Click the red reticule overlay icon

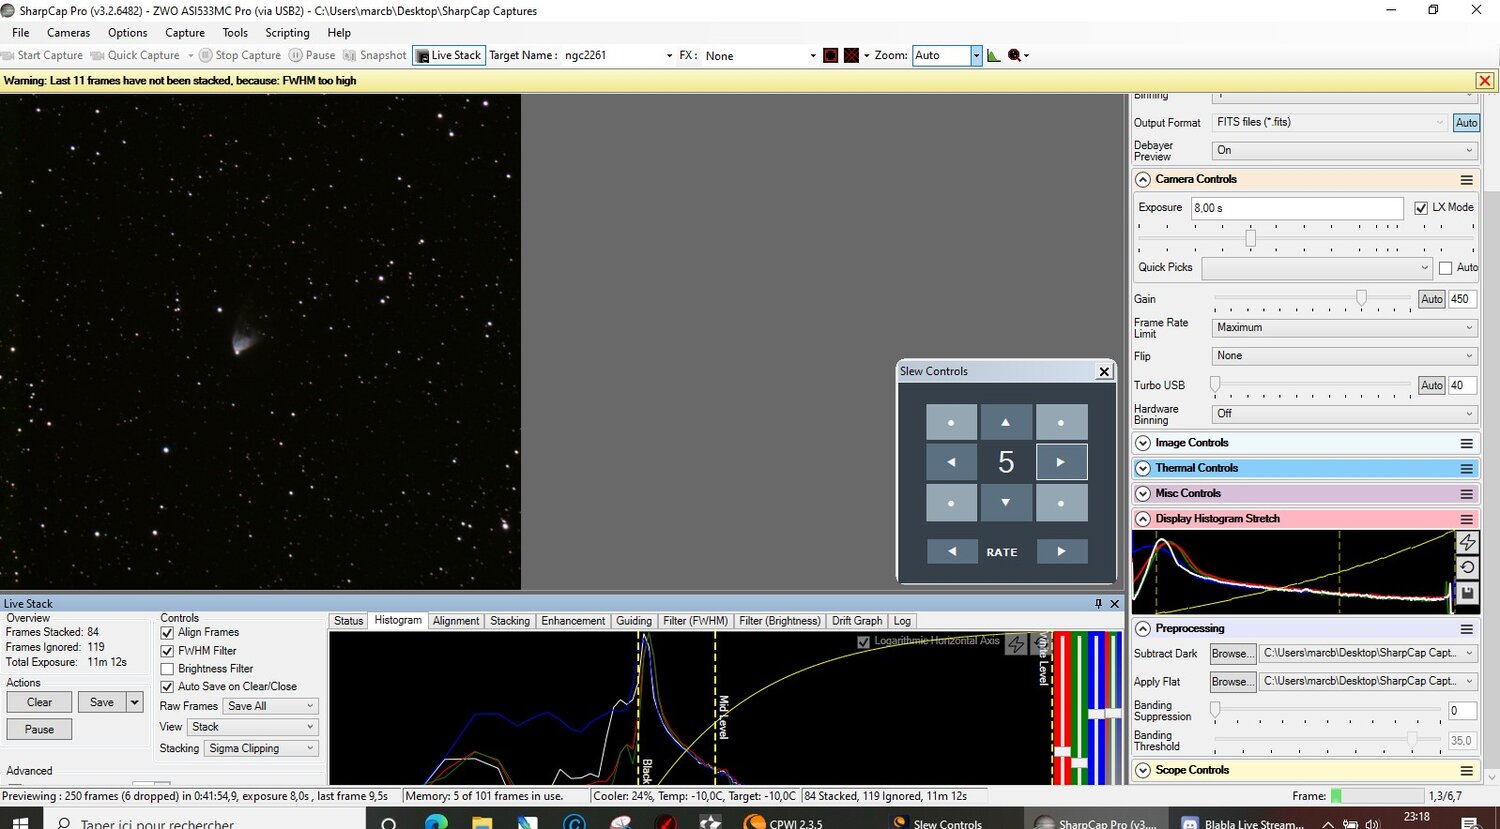(x=830, y=55)
